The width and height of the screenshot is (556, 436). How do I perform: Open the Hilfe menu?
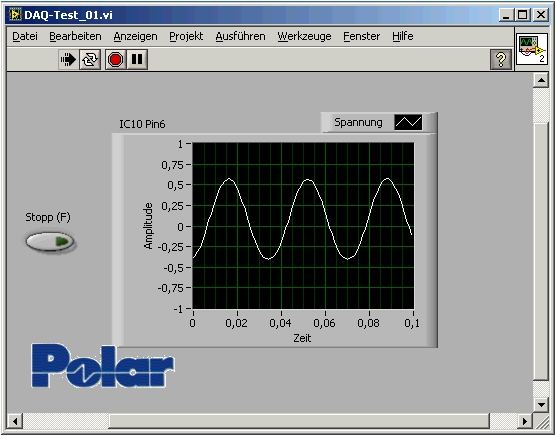(402, 36)
